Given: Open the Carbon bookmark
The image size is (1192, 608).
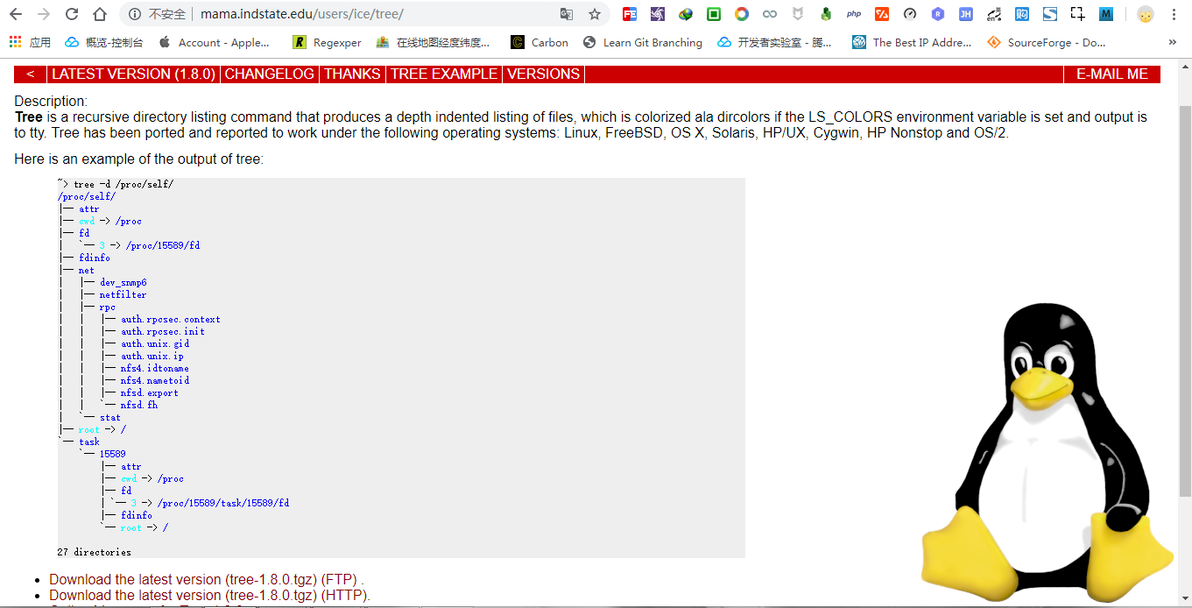Looking at the screenshot, I should click(x=540, y=43).
